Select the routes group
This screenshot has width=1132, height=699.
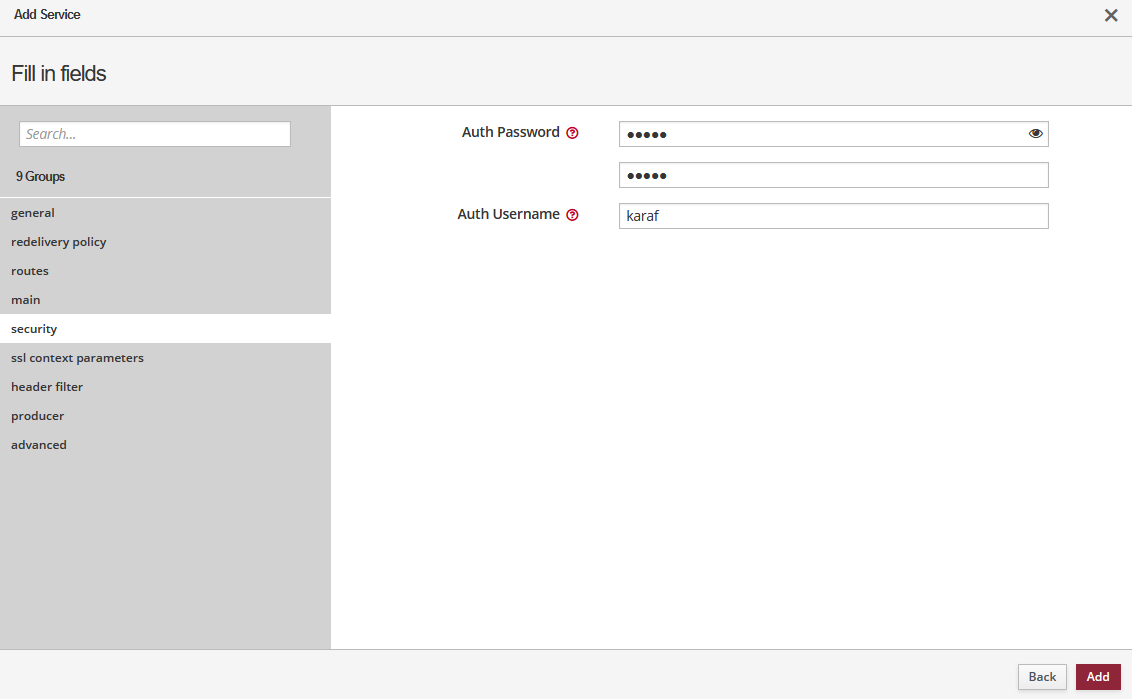(30, 271)
